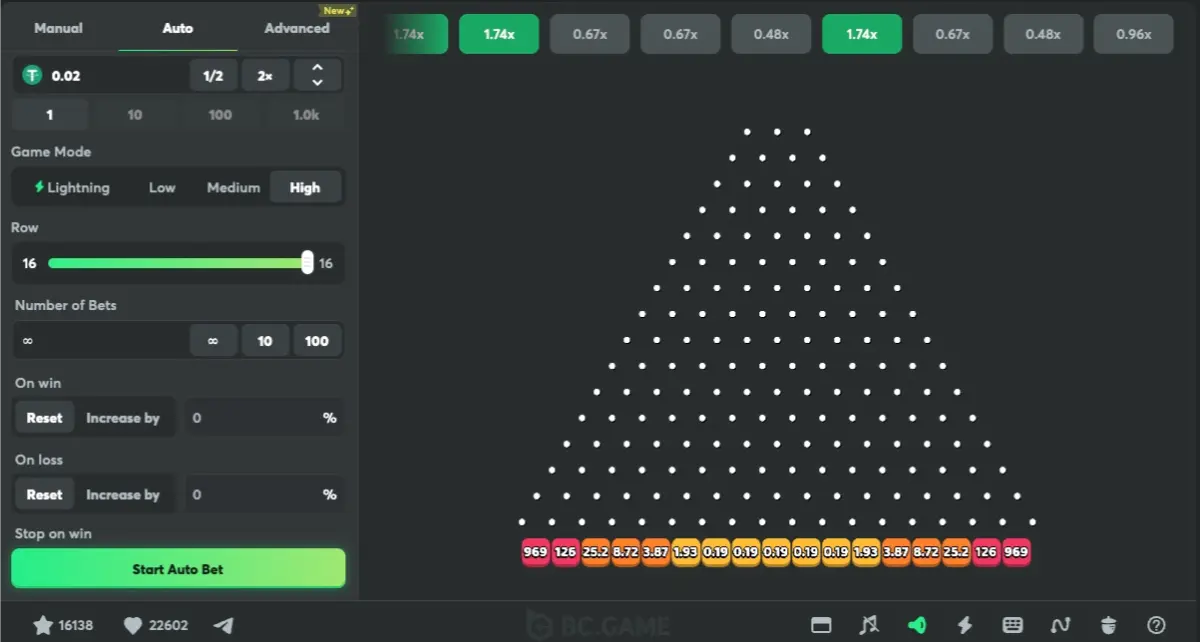Choose Increase by under On loss
The image size is (1200, 642).
click(123, 494)
